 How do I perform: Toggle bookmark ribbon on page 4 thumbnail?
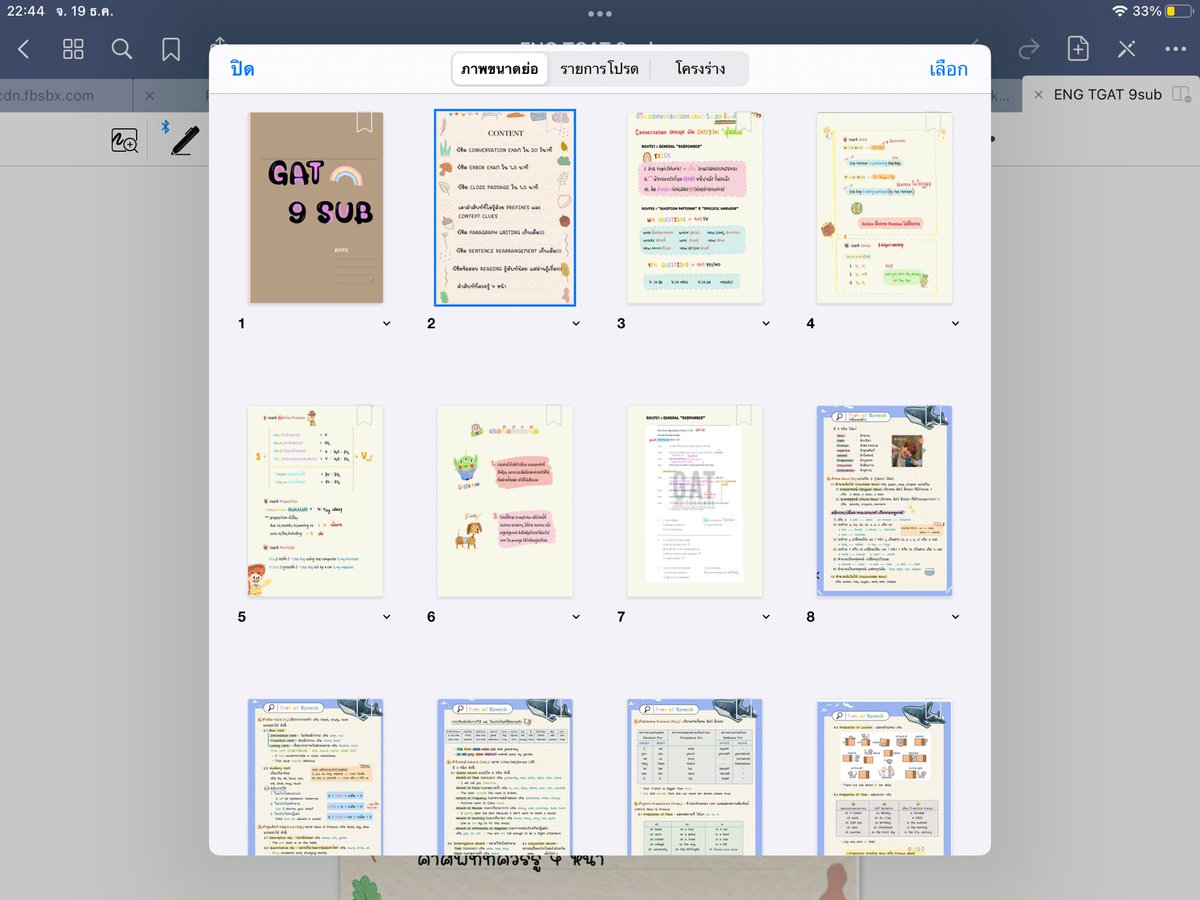click(x=934, y=121)
